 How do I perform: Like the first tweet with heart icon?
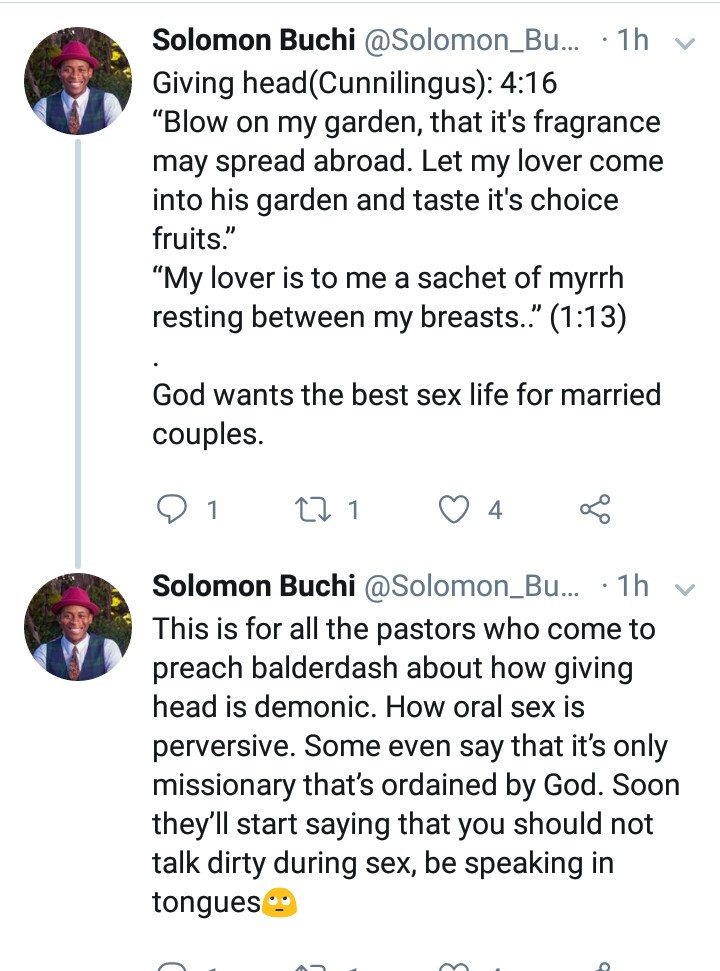[455, 510]
